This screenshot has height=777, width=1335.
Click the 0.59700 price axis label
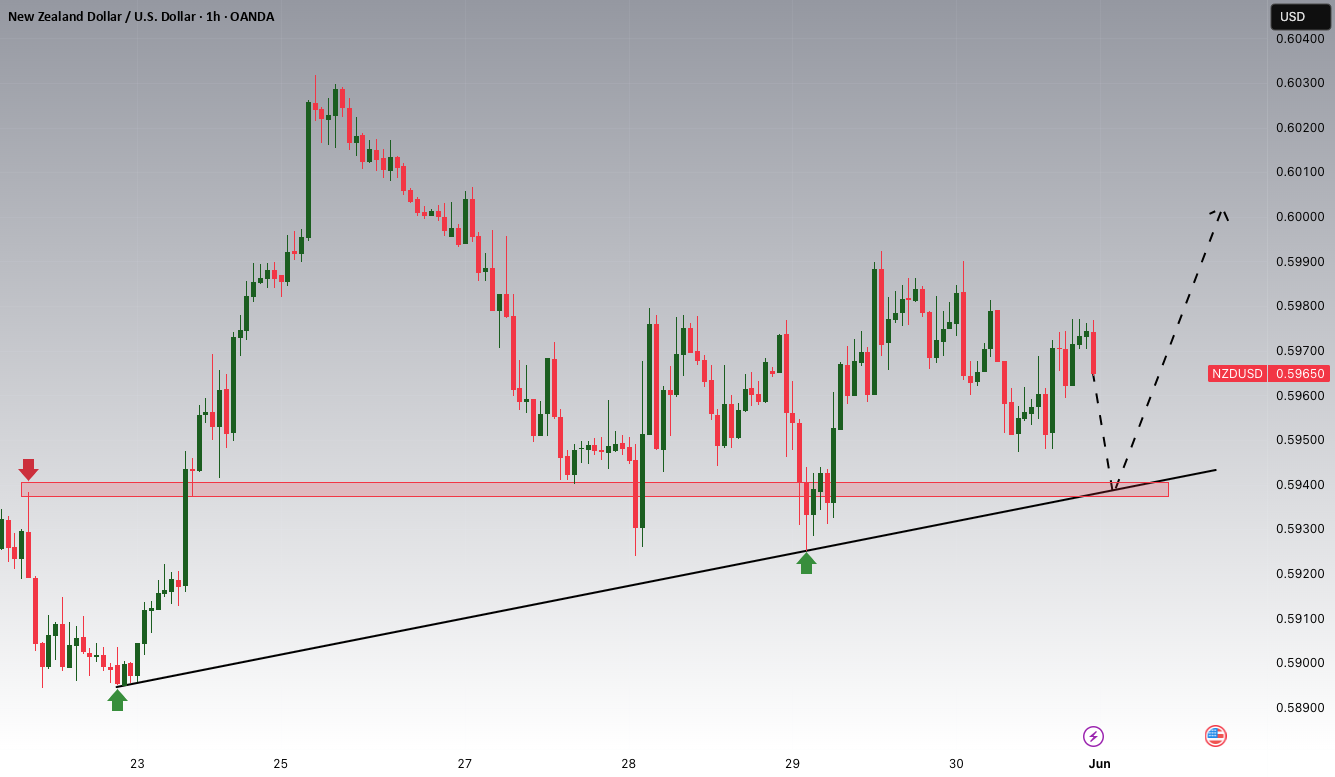click(1300, 351)
